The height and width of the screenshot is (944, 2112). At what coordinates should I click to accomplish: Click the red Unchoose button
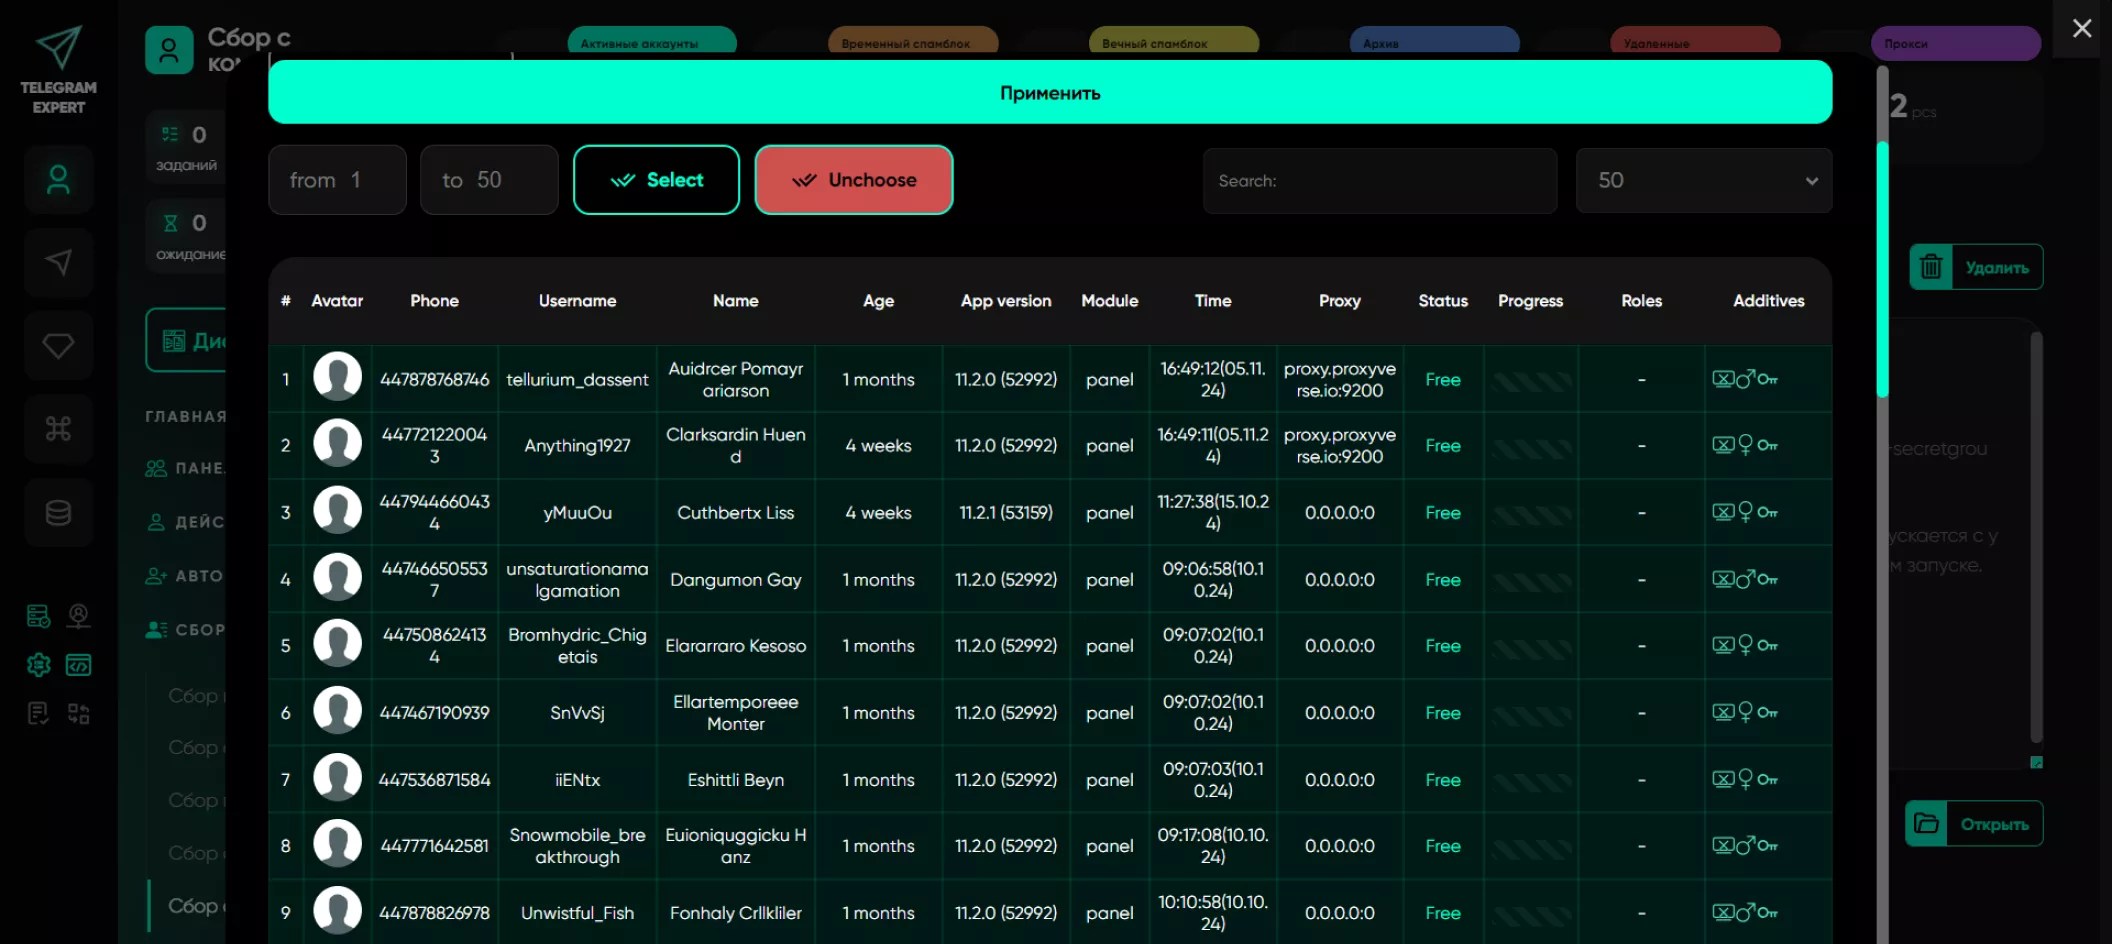(854, 180)
